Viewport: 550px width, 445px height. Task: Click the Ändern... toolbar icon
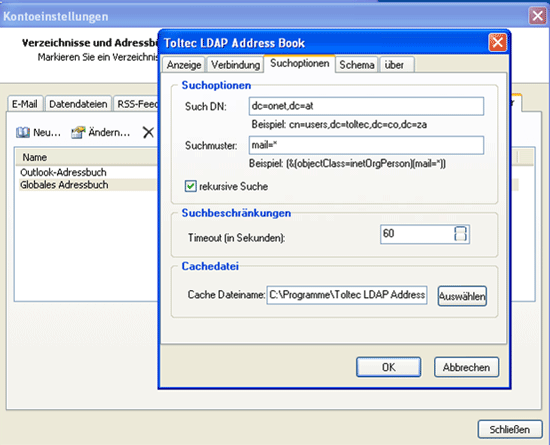click(x=78, y=133)
